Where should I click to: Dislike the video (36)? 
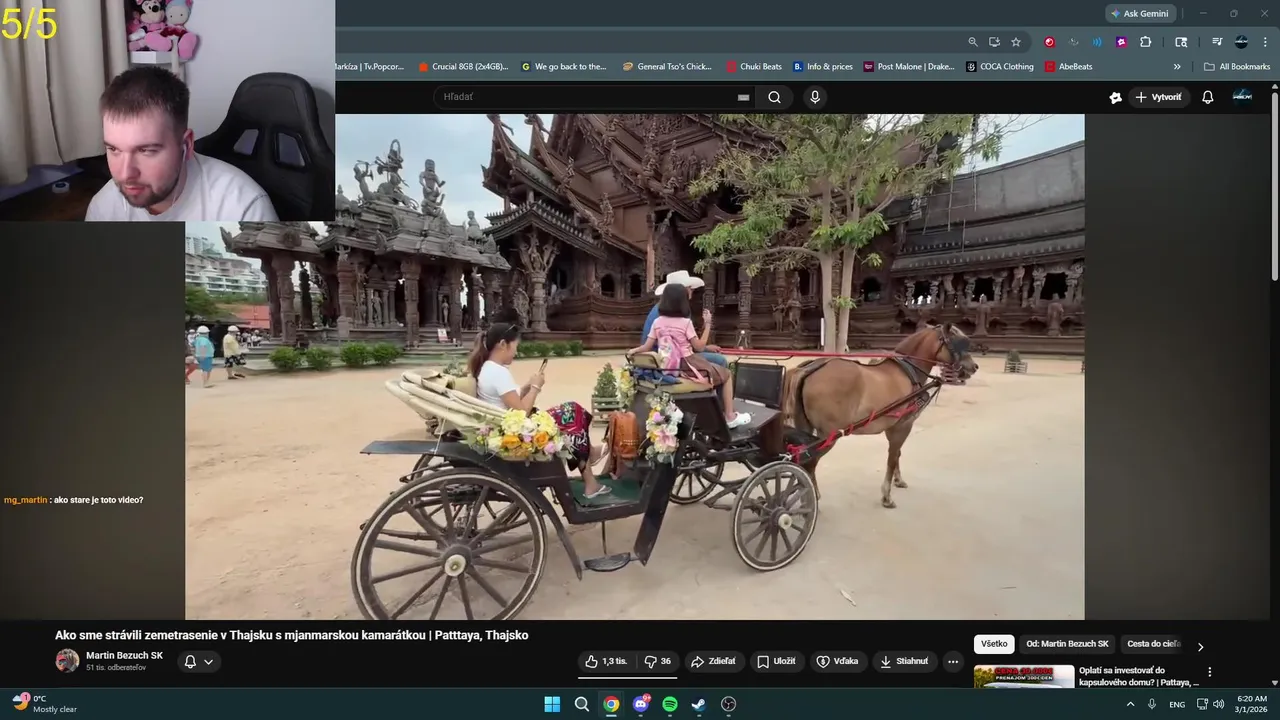click(657, 661)
